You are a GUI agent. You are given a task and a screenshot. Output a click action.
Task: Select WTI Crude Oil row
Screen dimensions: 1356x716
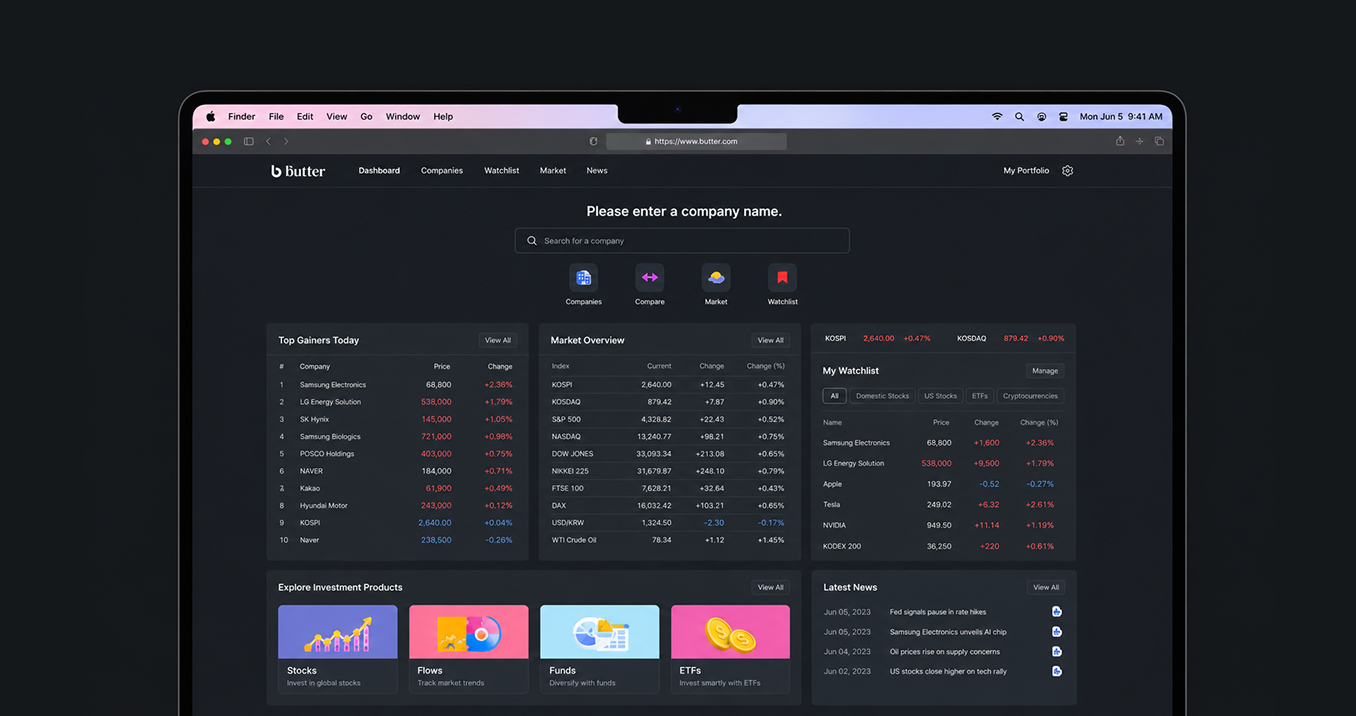669,540
